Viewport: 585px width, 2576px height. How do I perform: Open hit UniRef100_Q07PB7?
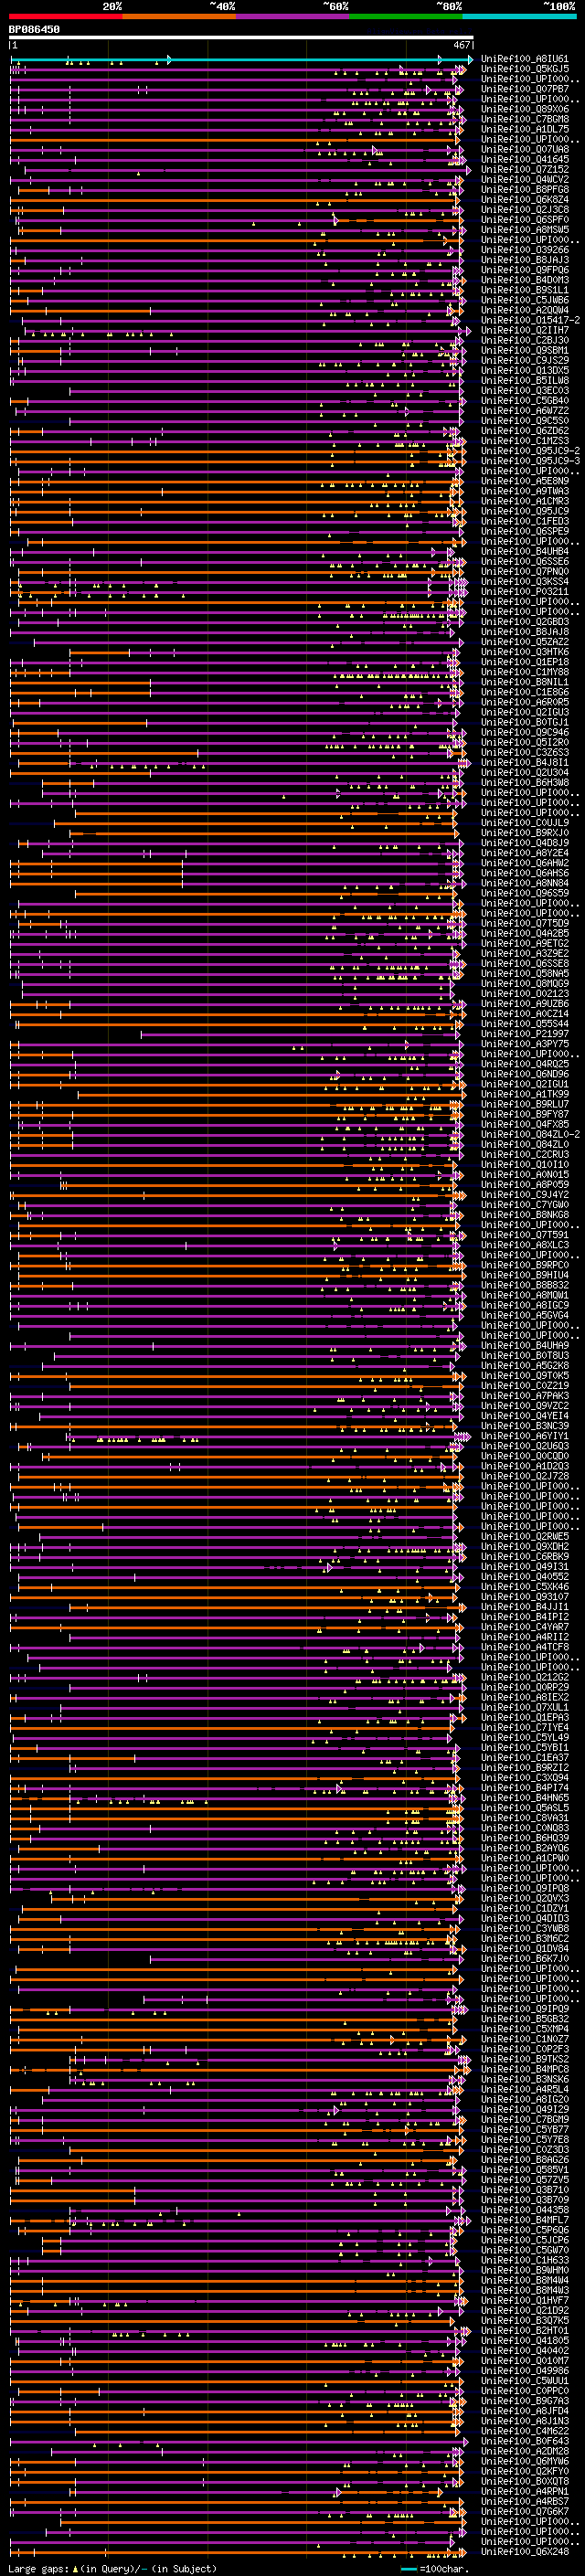tap(525, 89)
